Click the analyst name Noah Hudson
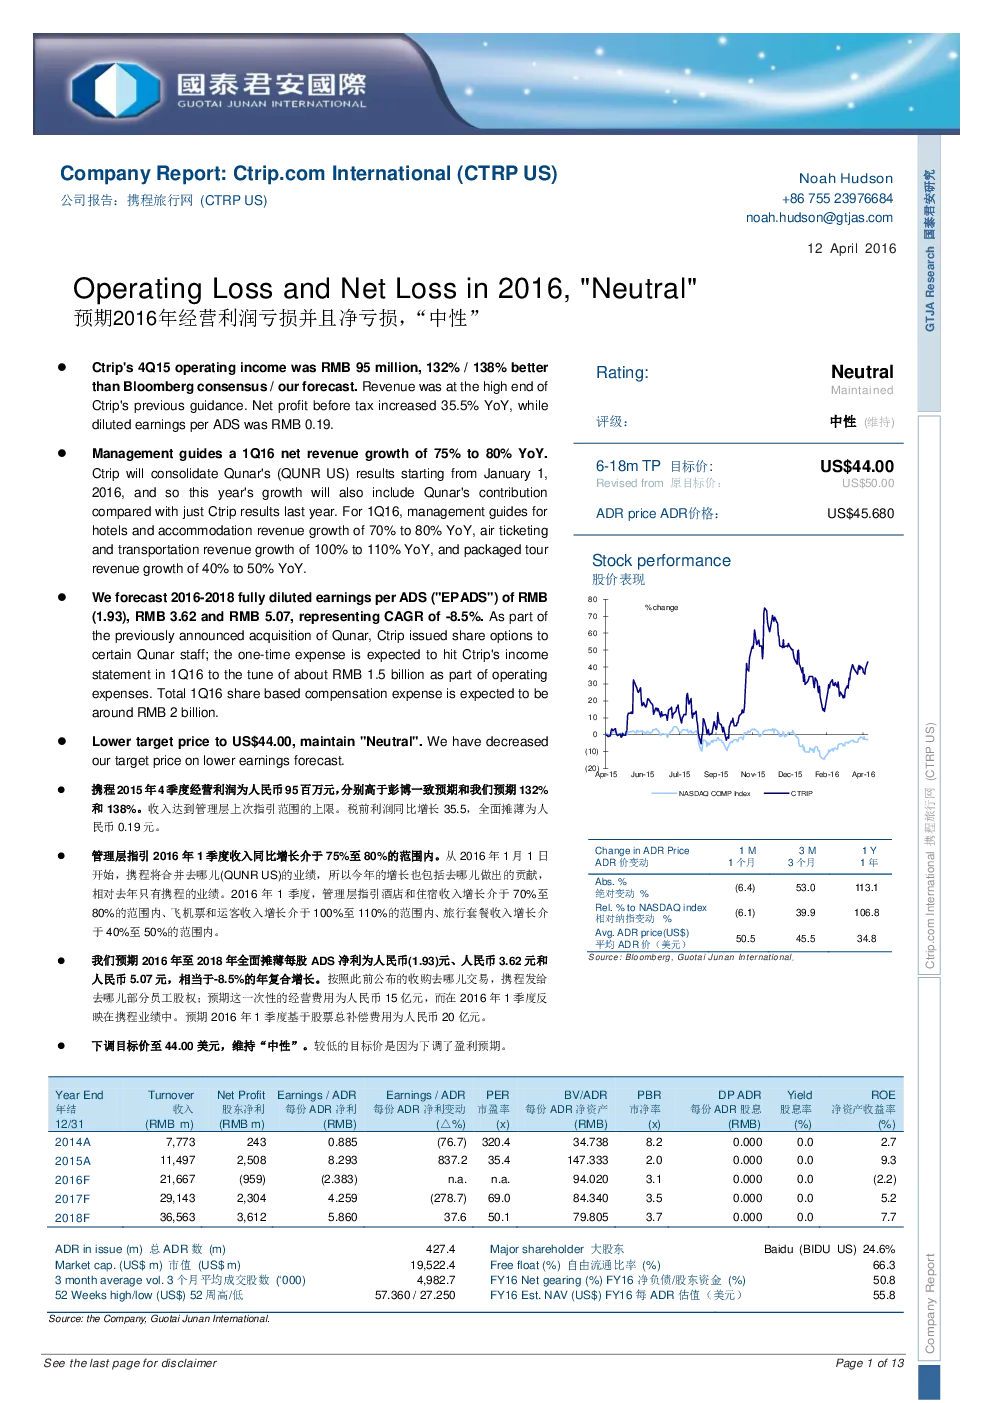 (845, 178)
